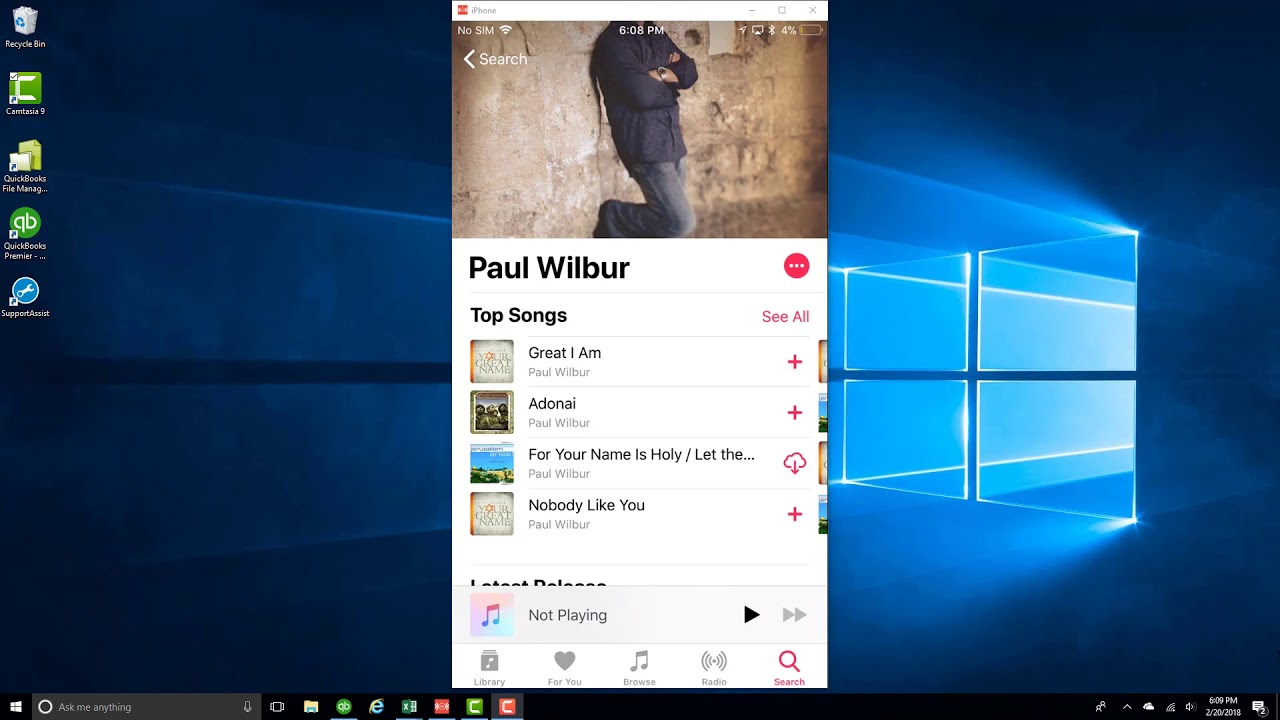This screenshot has height=720, width=1280.
Task: Open the taskbar clock and date
Action: tap(1223, 706)
